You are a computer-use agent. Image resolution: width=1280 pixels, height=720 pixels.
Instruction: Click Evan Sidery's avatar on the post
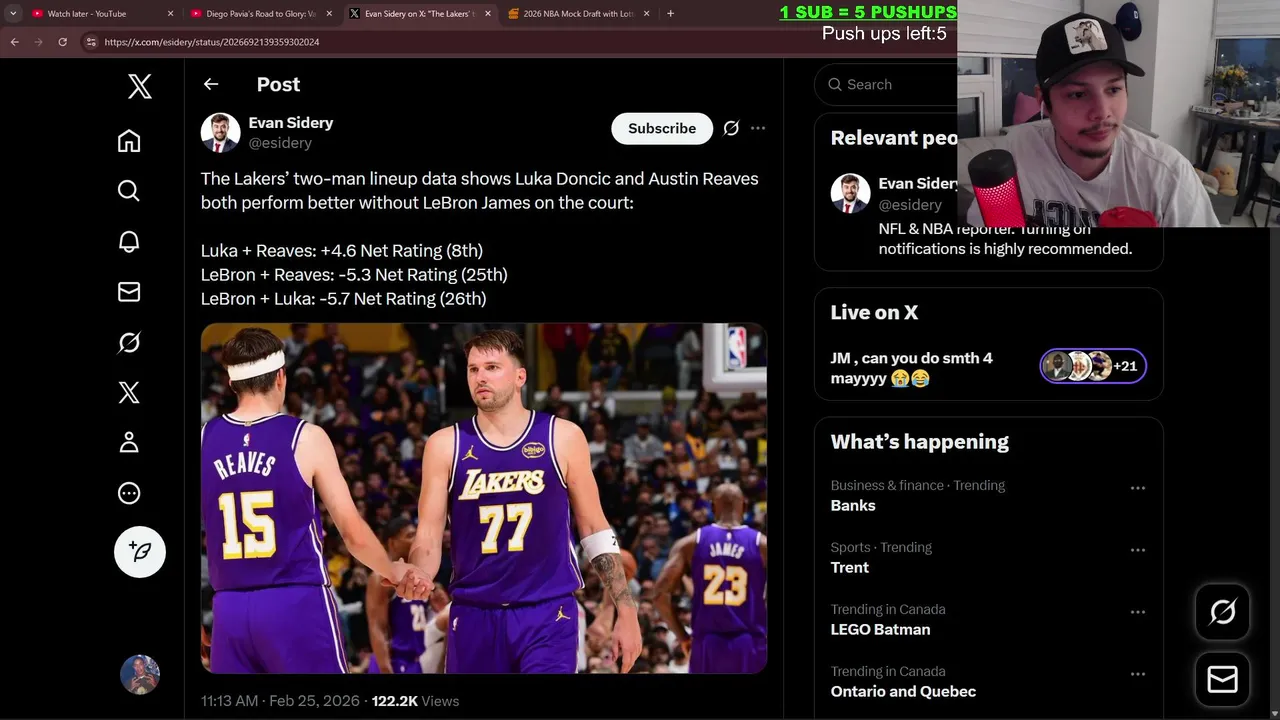[220, 132]
